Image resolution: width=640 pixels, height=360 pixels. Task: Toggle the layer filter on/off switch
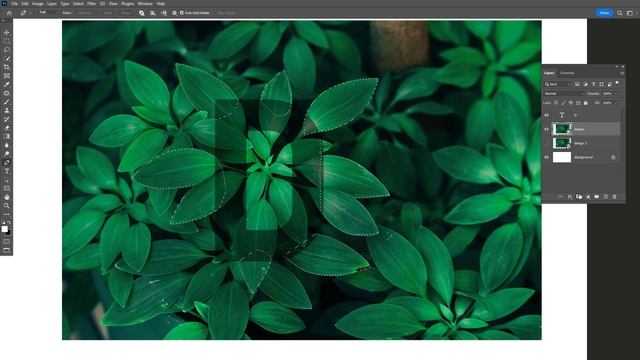pyautogui.click(x=617, y=83)
